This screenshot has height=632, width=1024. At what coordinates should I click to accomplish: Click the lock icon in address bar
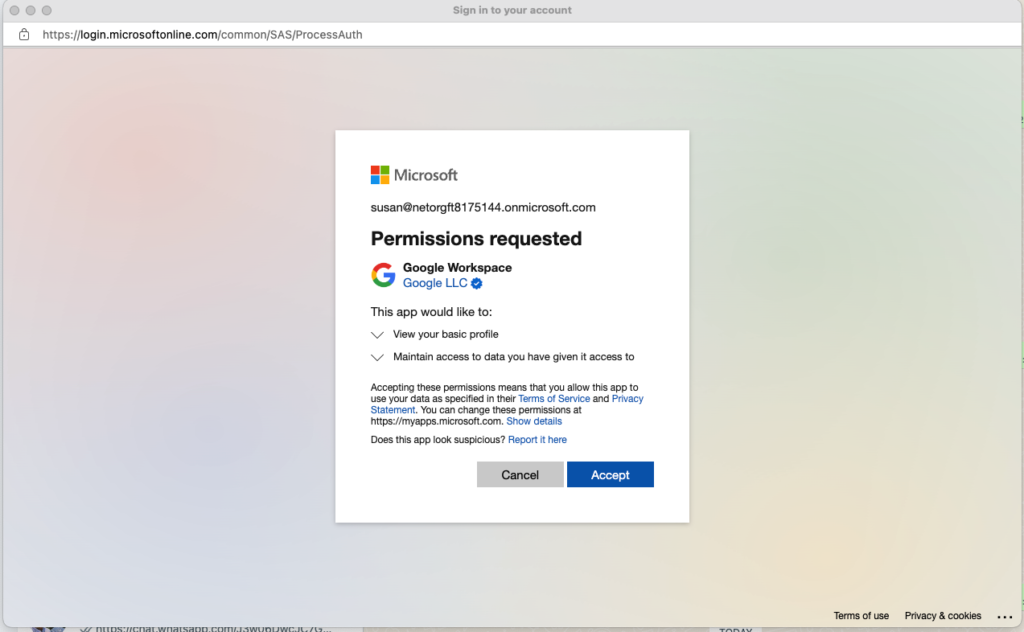(24, 35)
